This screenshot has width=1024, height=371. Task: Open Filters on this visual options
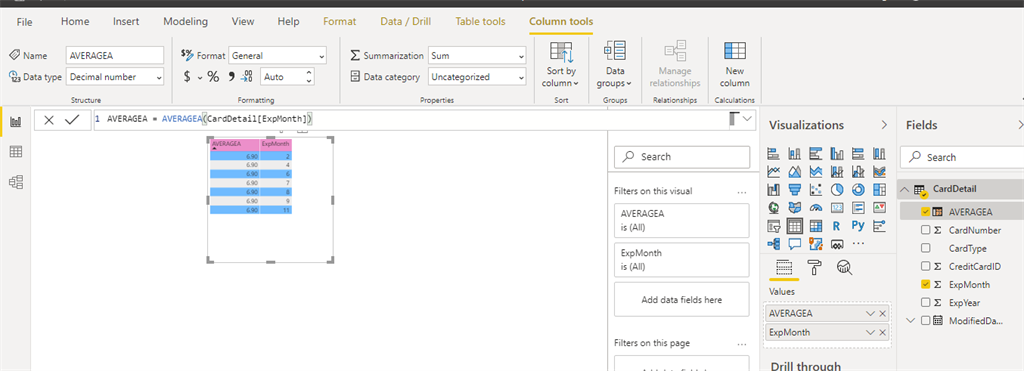tap(741, 192)
